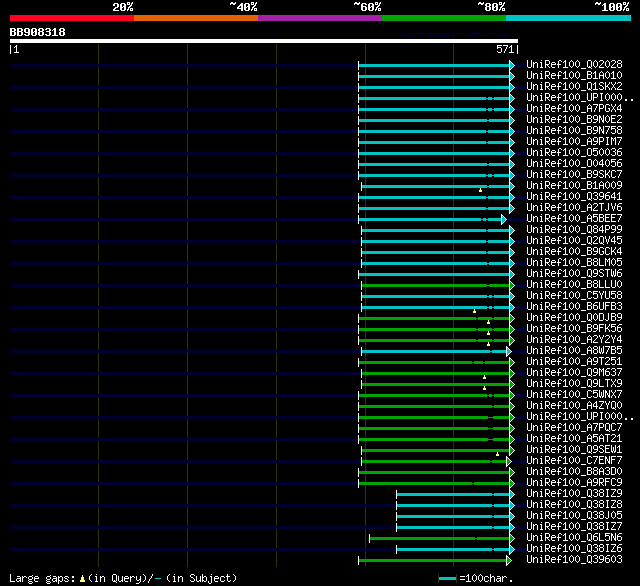Select the UniRef100_Q9LTX9 hit label
Screen dimensions: 640x586
pos(574,384)
